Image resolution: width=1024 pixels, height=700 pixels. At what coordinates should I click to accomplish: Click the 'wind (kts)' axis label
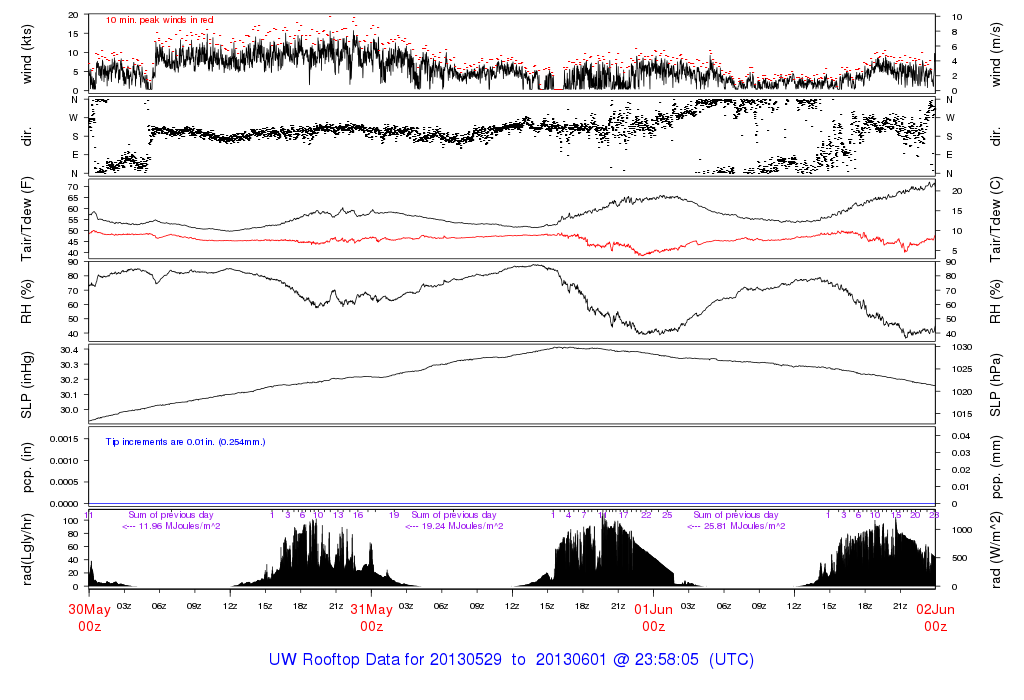click(x=28, y=53)
